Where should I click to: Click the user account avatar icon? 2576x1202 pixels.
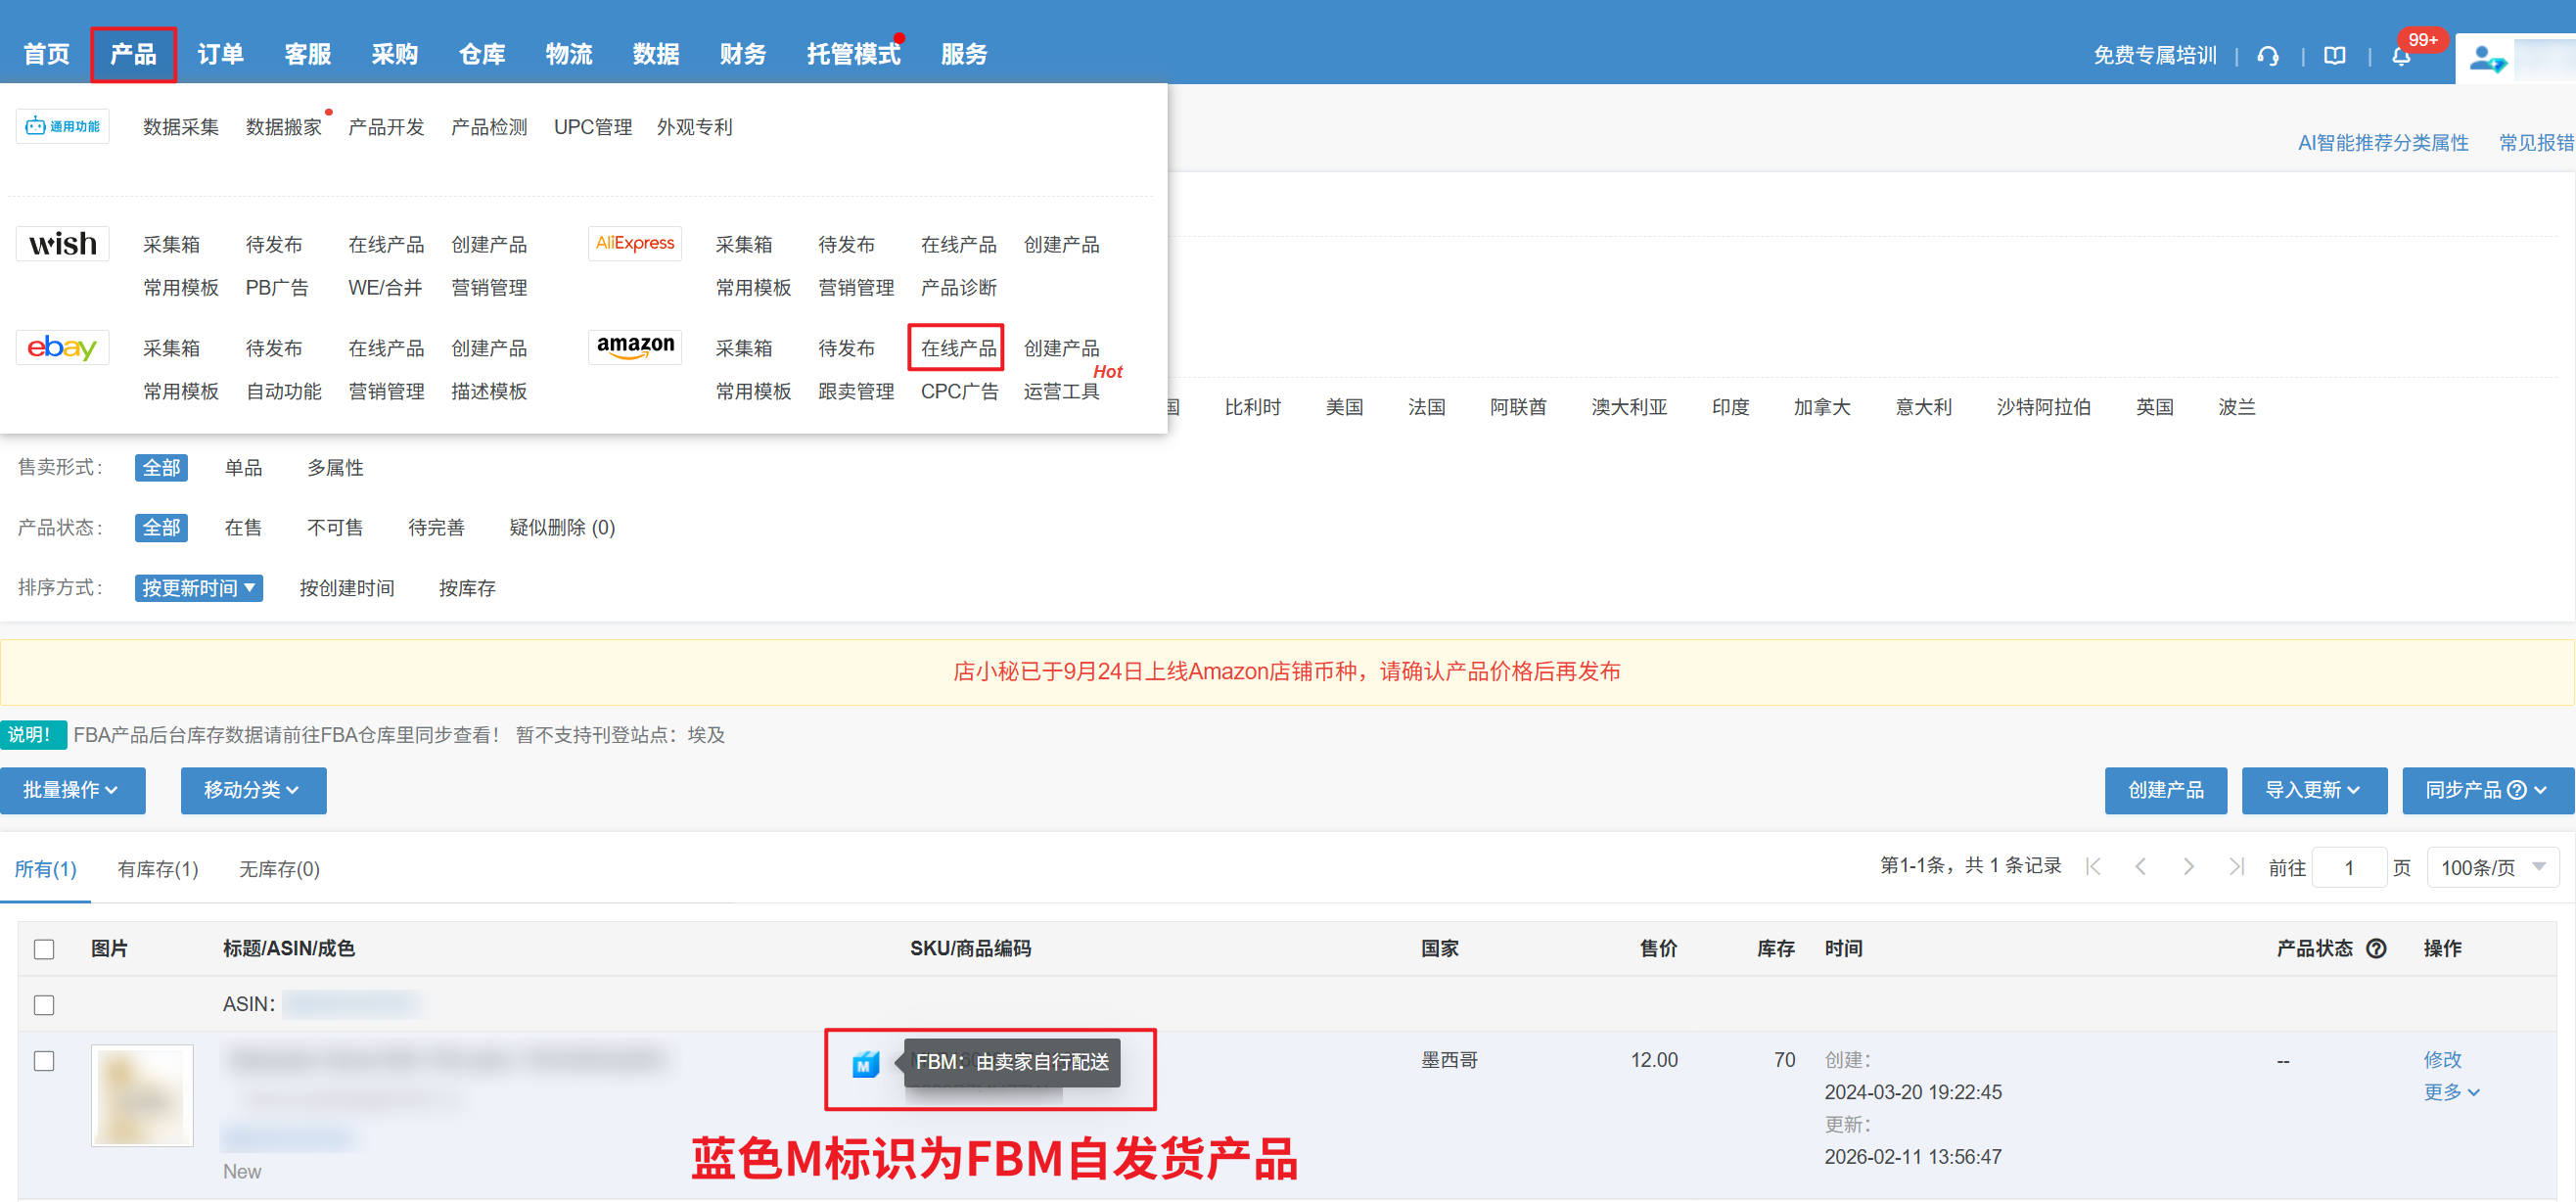[x=2486, y=59]
